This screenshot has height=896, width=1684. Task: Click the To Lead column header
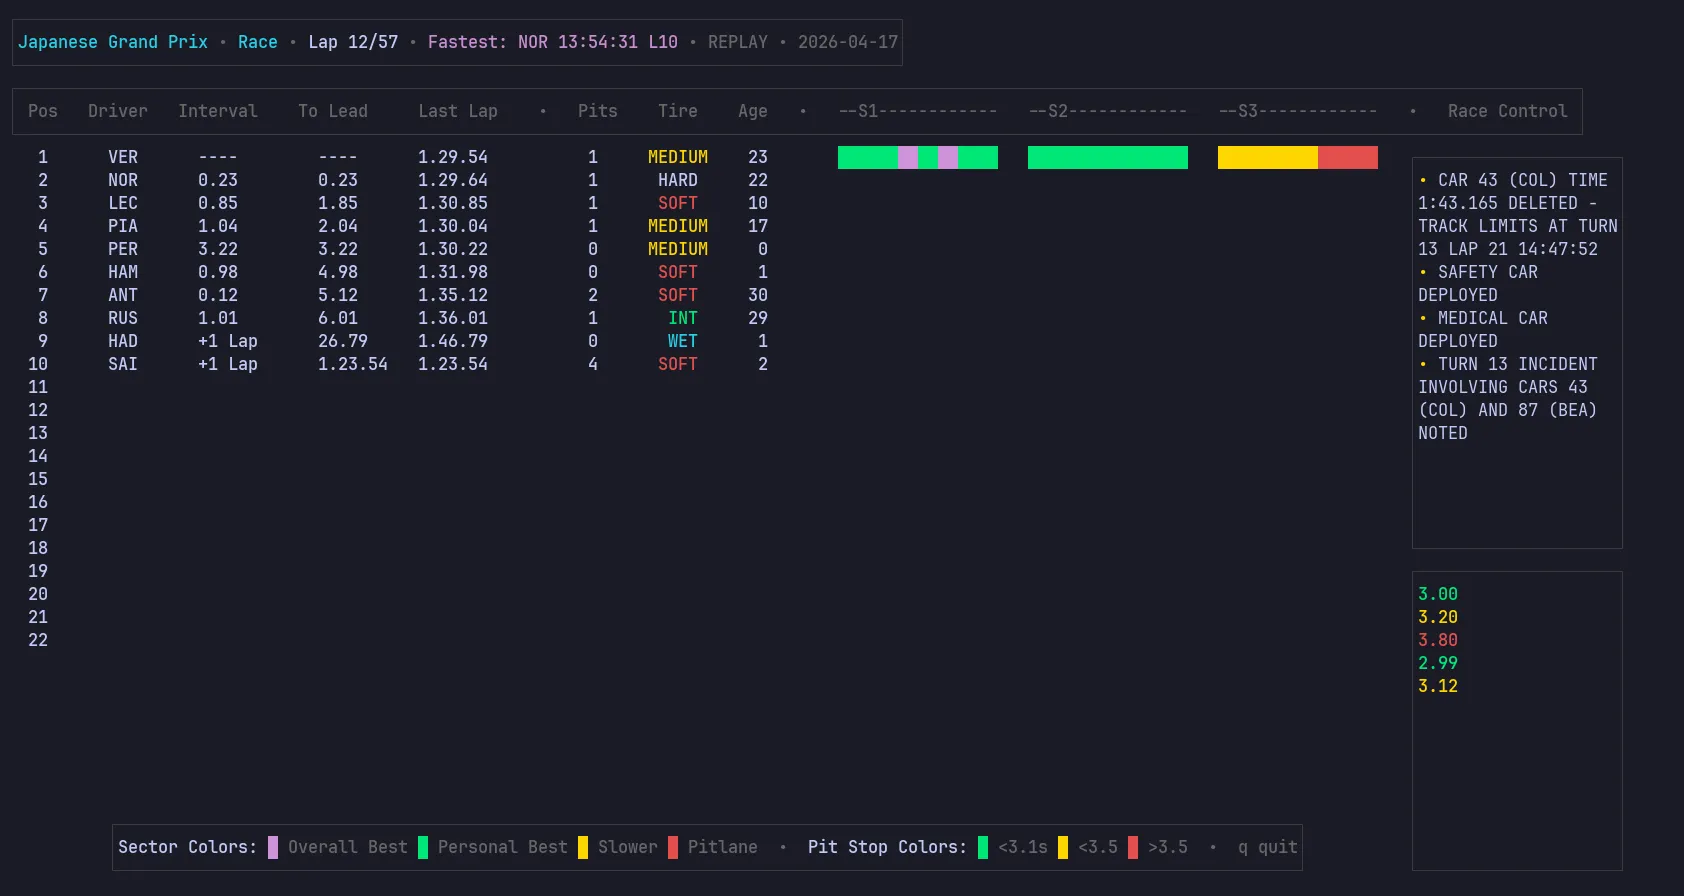pos(333,111)
